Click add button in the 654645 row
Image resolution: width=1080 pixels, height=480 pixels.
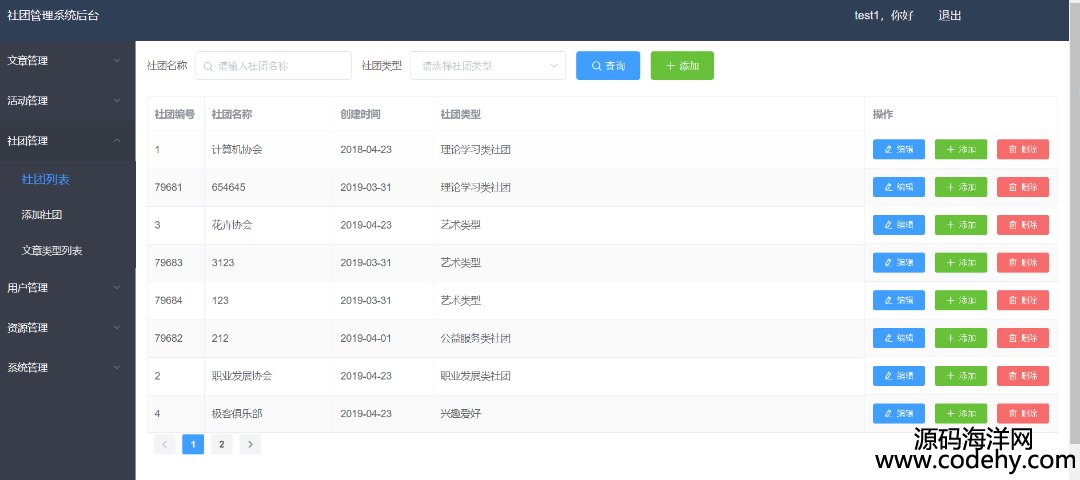[960, 187]
